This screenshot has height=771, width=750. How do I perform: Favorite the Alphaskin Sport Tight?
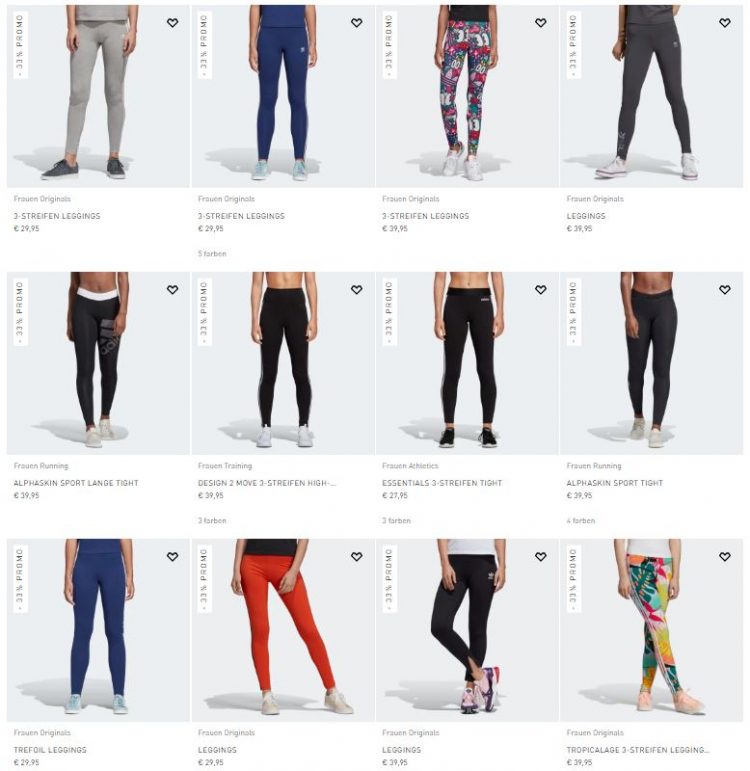(725, 290)
